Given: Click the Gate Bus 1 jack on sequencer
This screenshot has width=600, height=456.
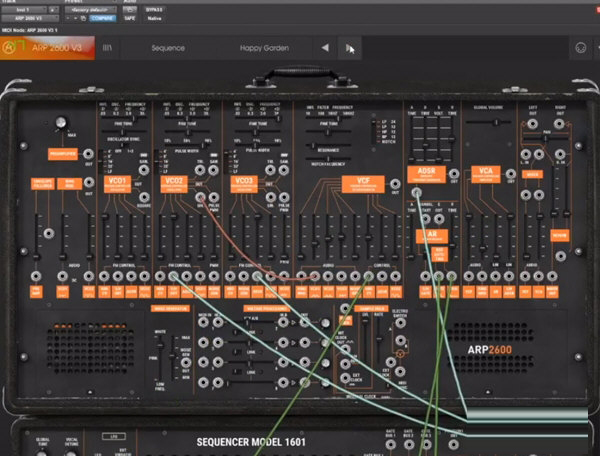Looking at the screenshot, I should [390, 445].
